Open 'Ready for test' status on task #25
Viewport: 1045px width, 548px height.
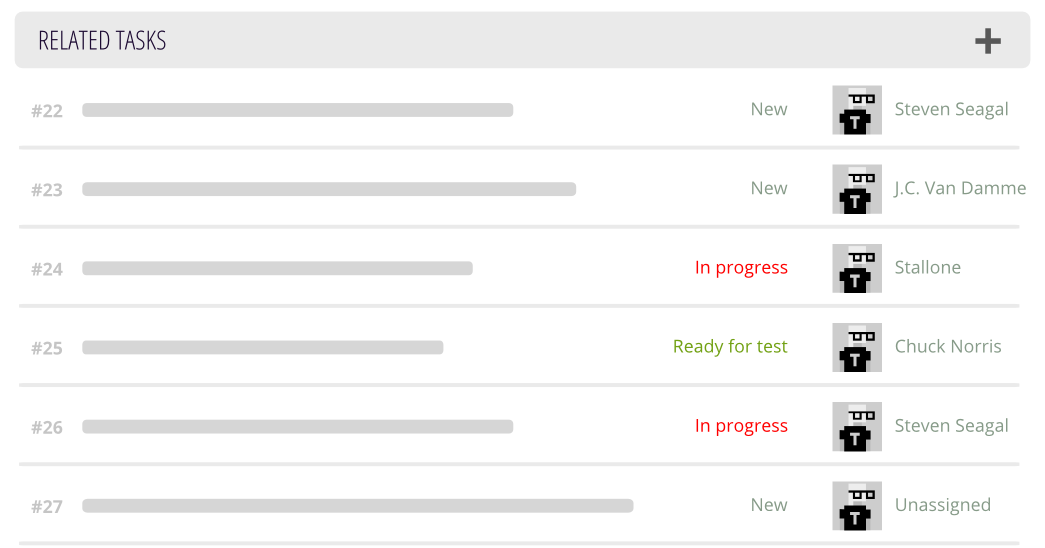coord(730,347)
